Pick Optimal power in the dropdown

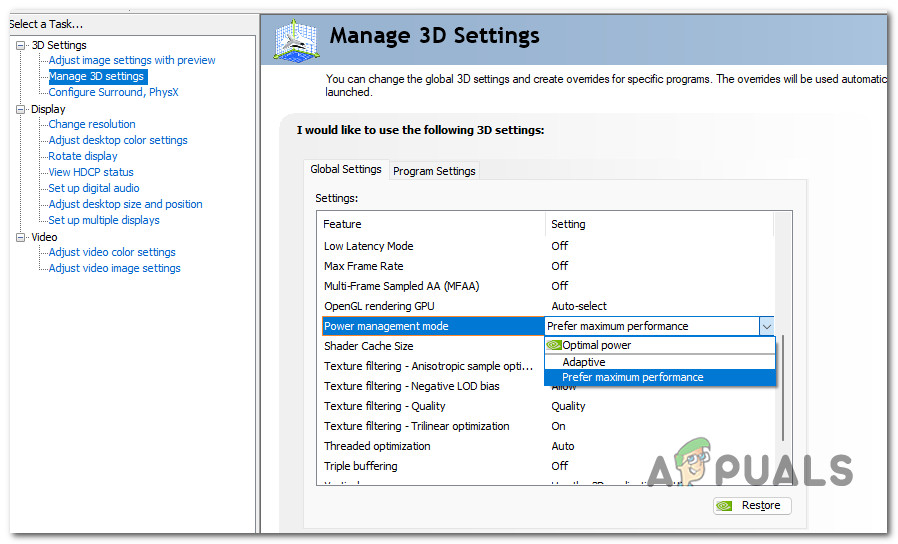click(596, 345)
